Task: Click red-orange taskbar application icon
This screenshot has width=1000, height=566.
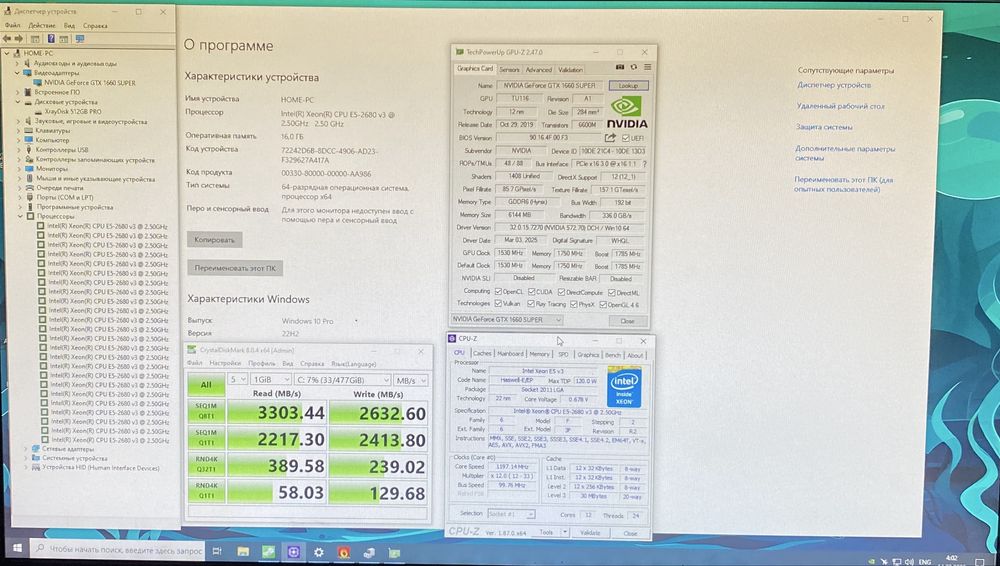Action: point(344,552)
